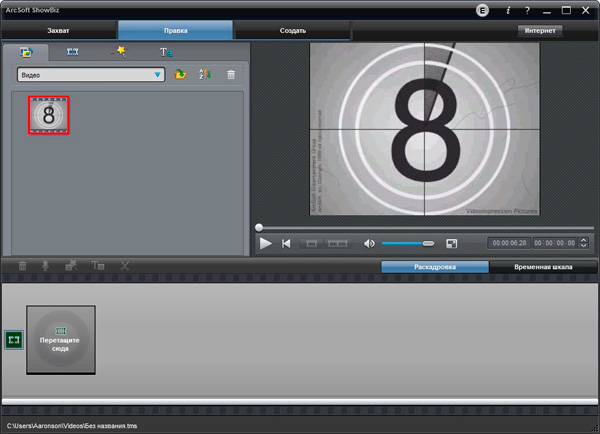The height and width of the screenshot is (434, 600).
Task: Click the fullscreen preview icon
Action: (452, 243)
